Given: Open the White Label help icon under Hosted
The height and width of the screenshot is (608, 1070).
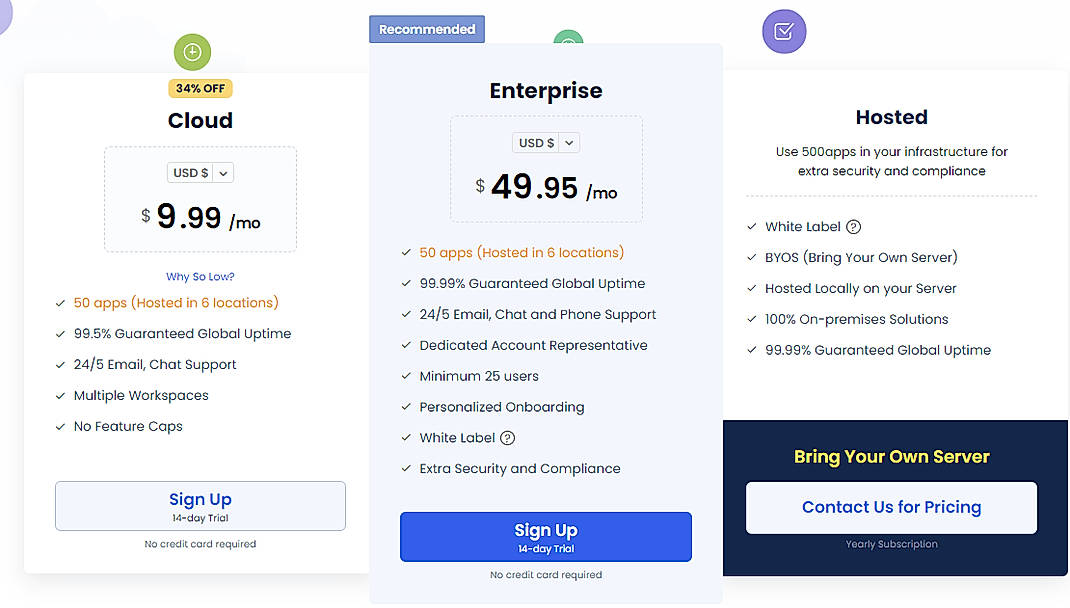Looking at the screenshot, I should (853, 226).
